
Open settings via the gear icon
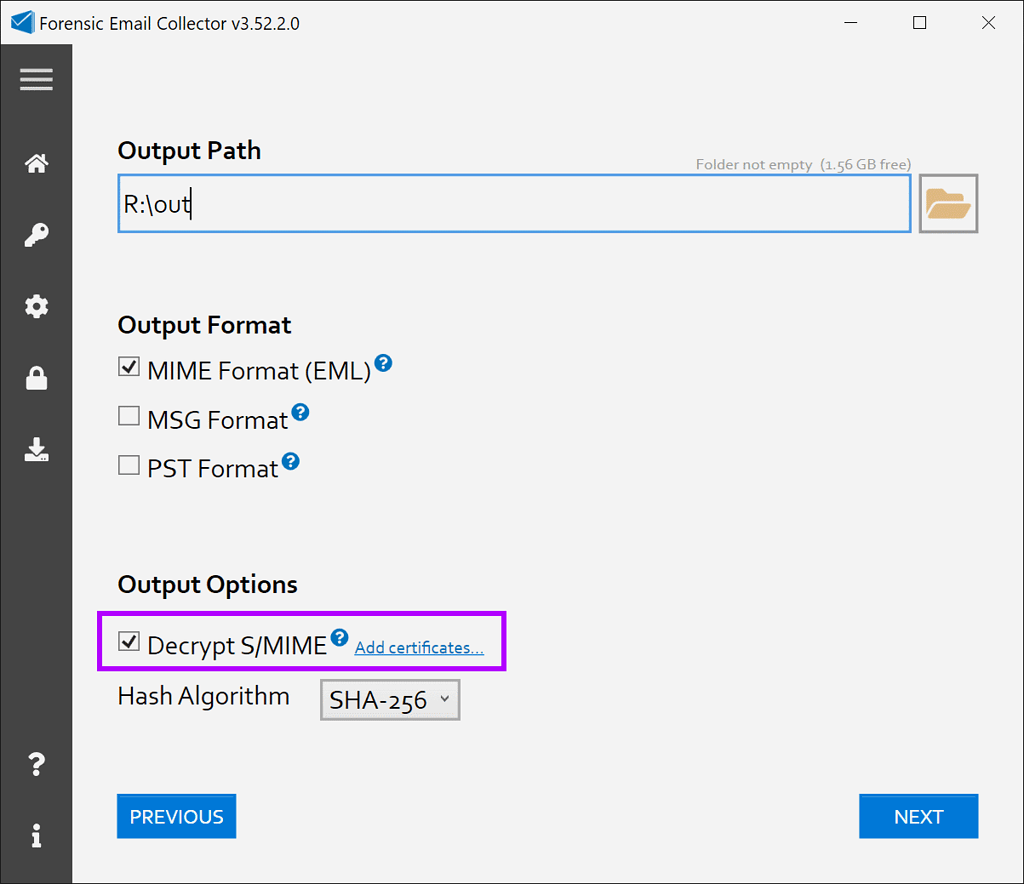[x=36, y=307]
